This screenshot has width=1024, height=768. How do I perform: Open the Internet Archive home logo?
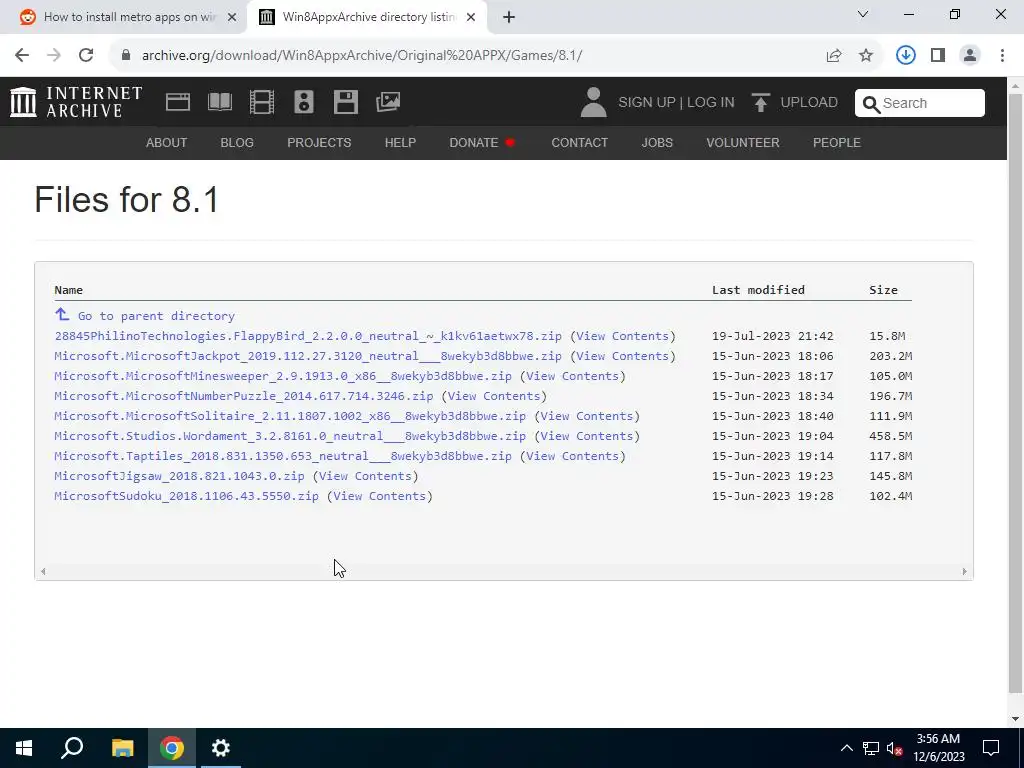(x=76, y=102)
